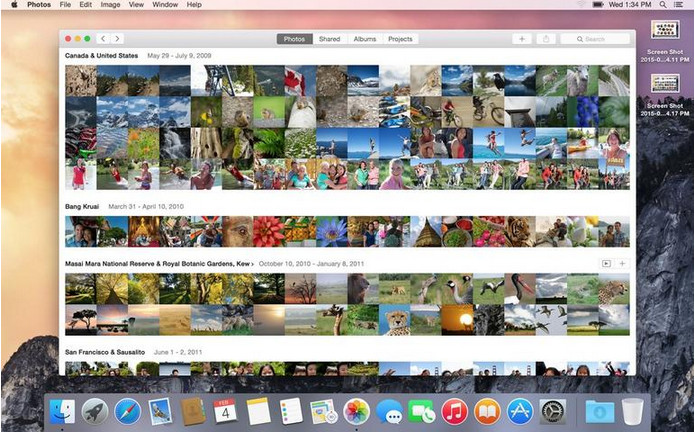This screenshot has width=695, height=432.
Task: Open the share button in toolbar
Action: click(546, 39)
